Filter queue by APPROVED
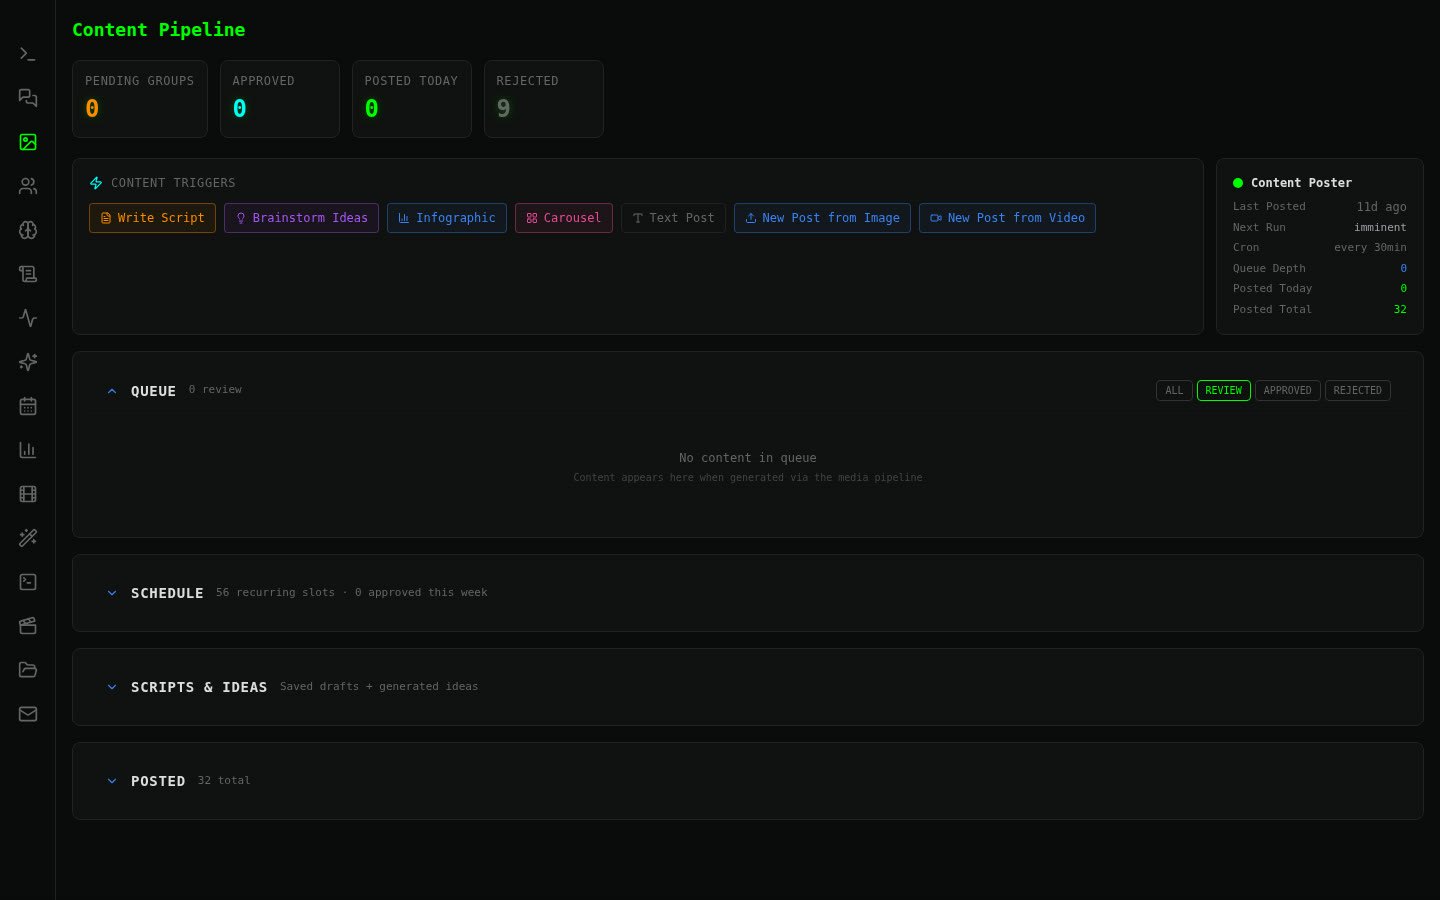Screen dimensions: 1440x900 coord(1288,391)
